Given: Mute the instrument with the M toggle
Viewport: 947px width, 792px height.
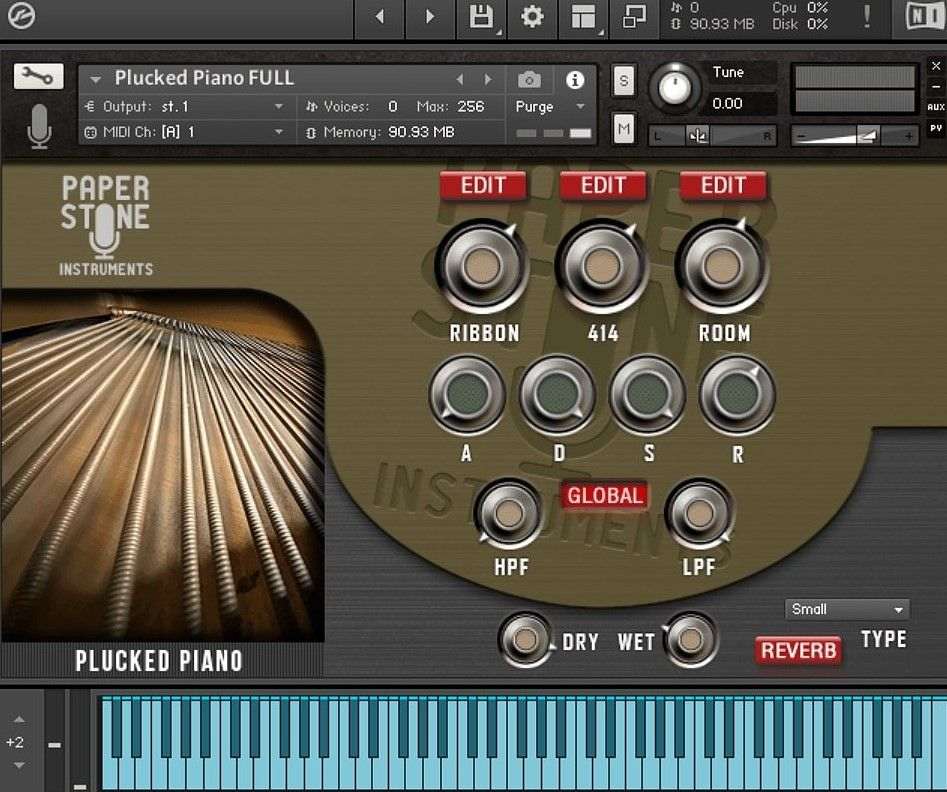Looking at the screenshot, I should (623, 128).
